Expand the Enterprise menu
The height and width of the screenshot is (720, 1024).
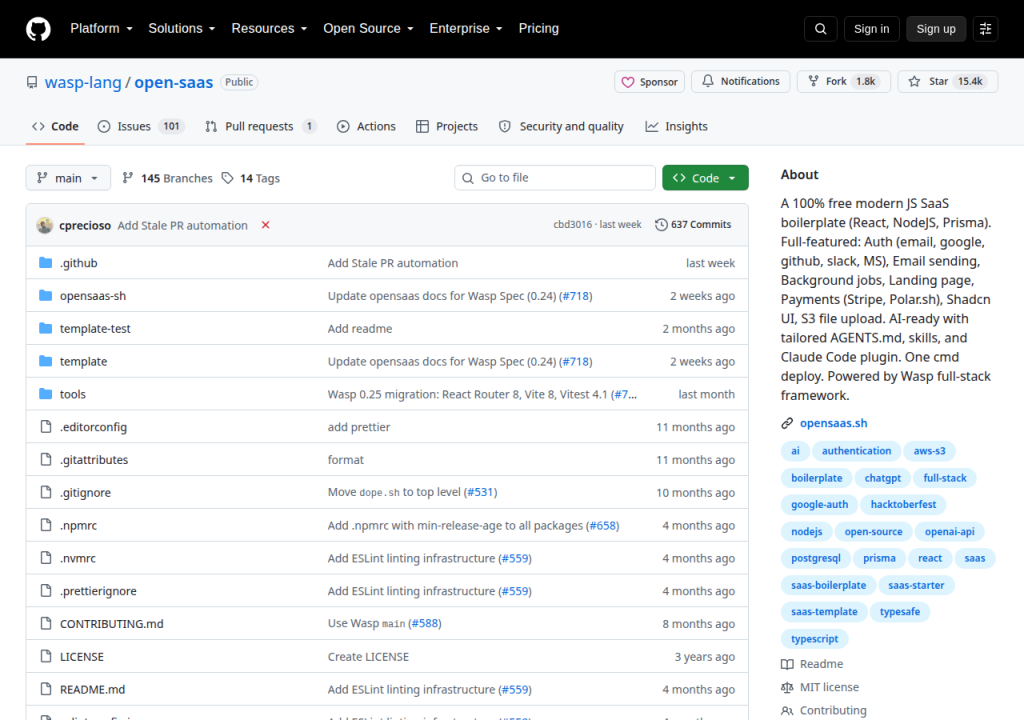tap(466, 29)
